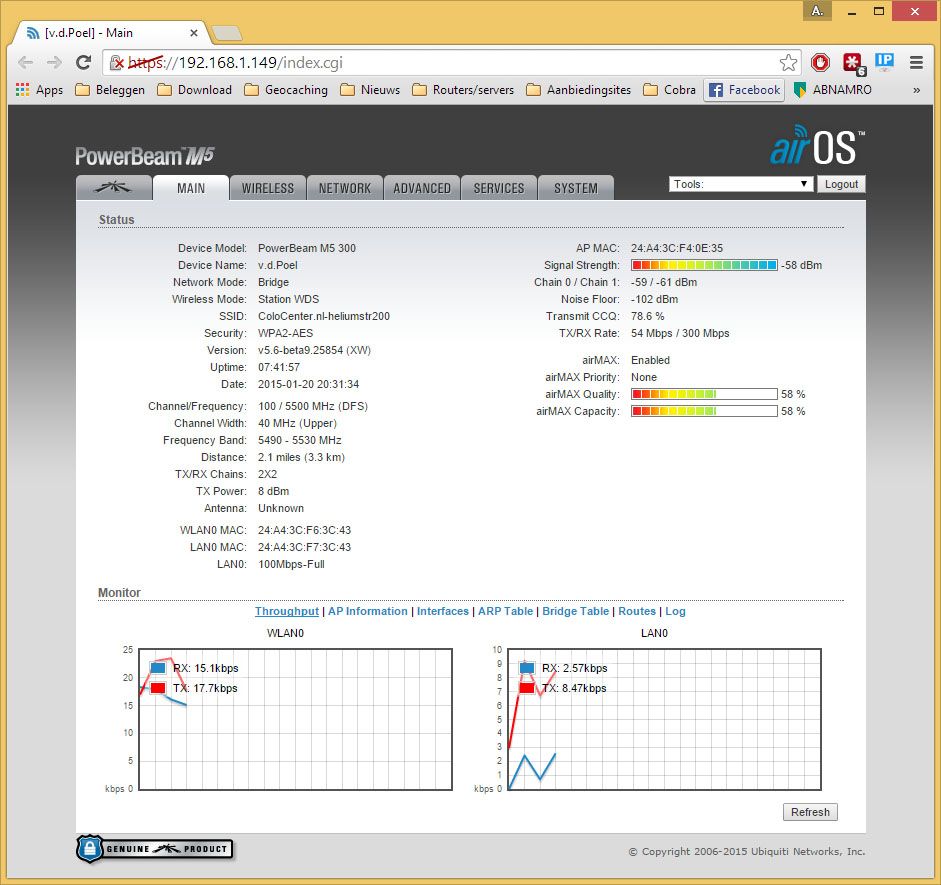Click the red asterisk extension icon
This screenshot has height=885, width=941.
852,62
